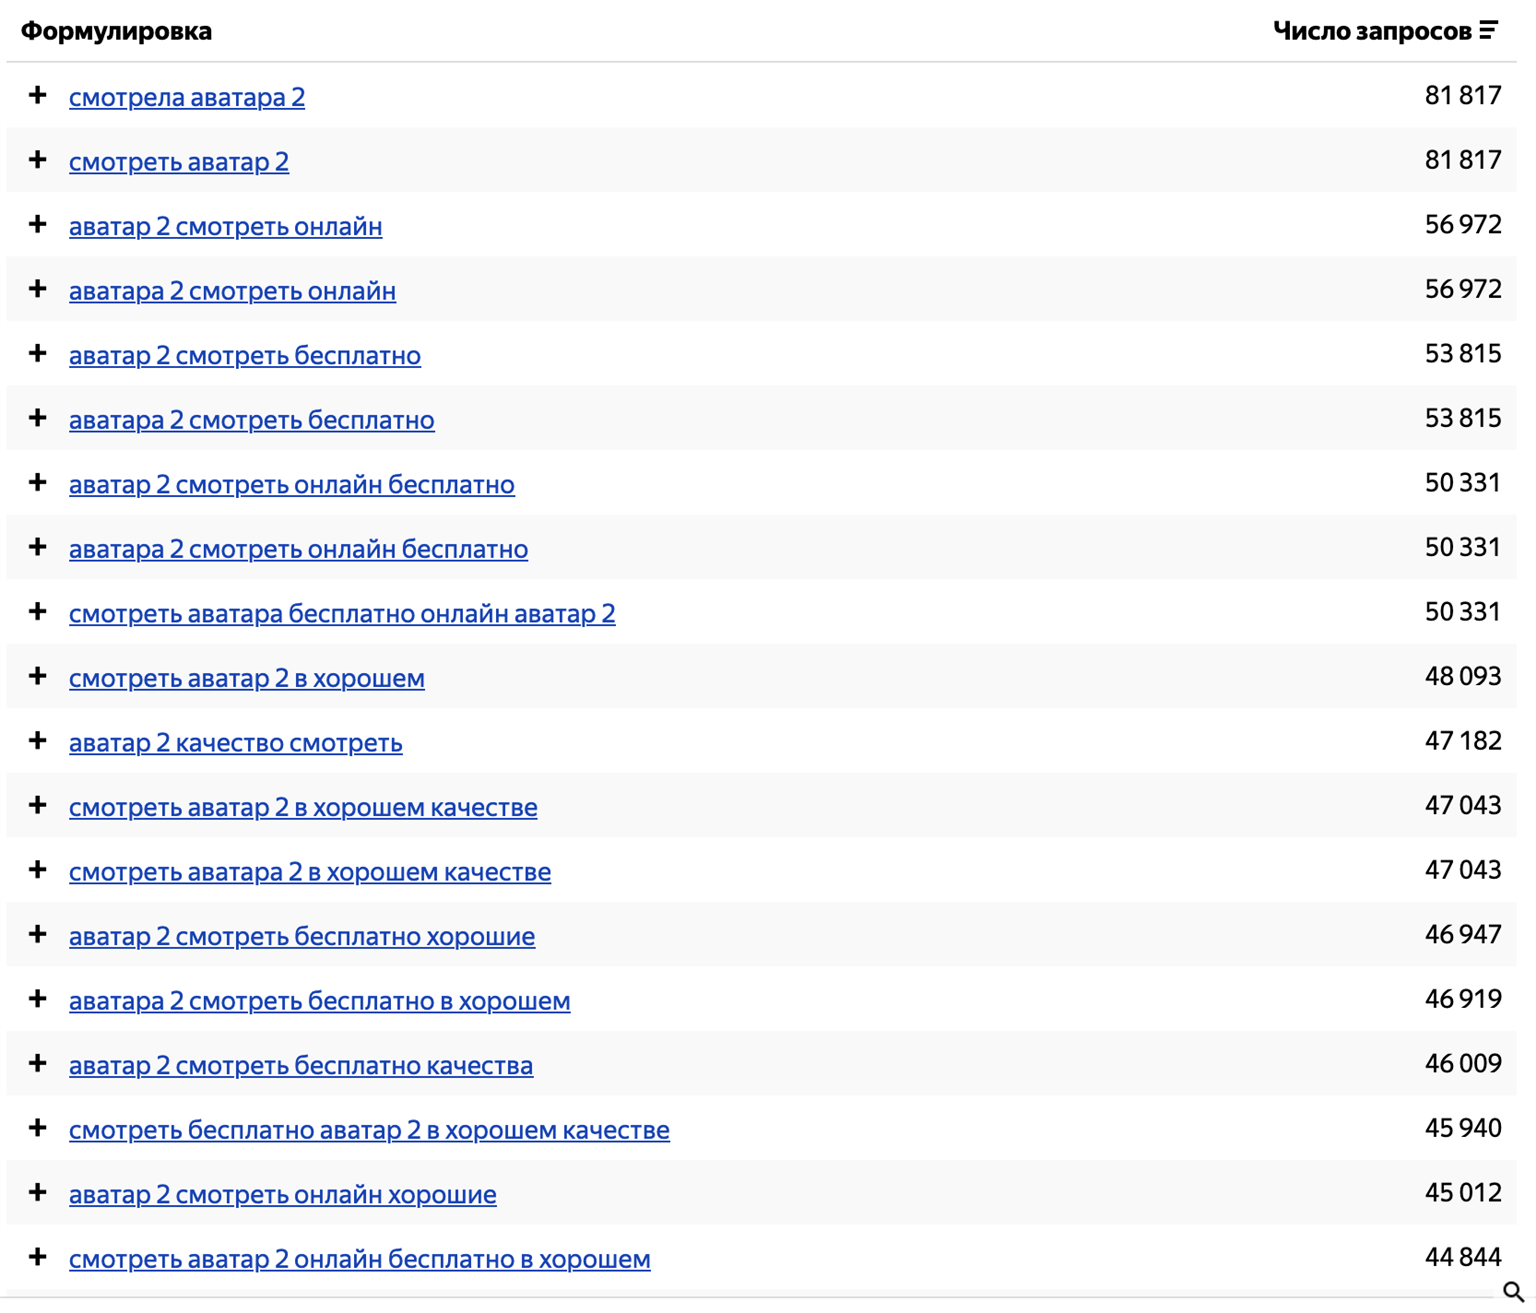Image resolution: width=1536 pixels, height=1313 pixels.
Task: Open link 'аватар 2 смотреть бесплатно качества'
Action: tap(301, 1065)
